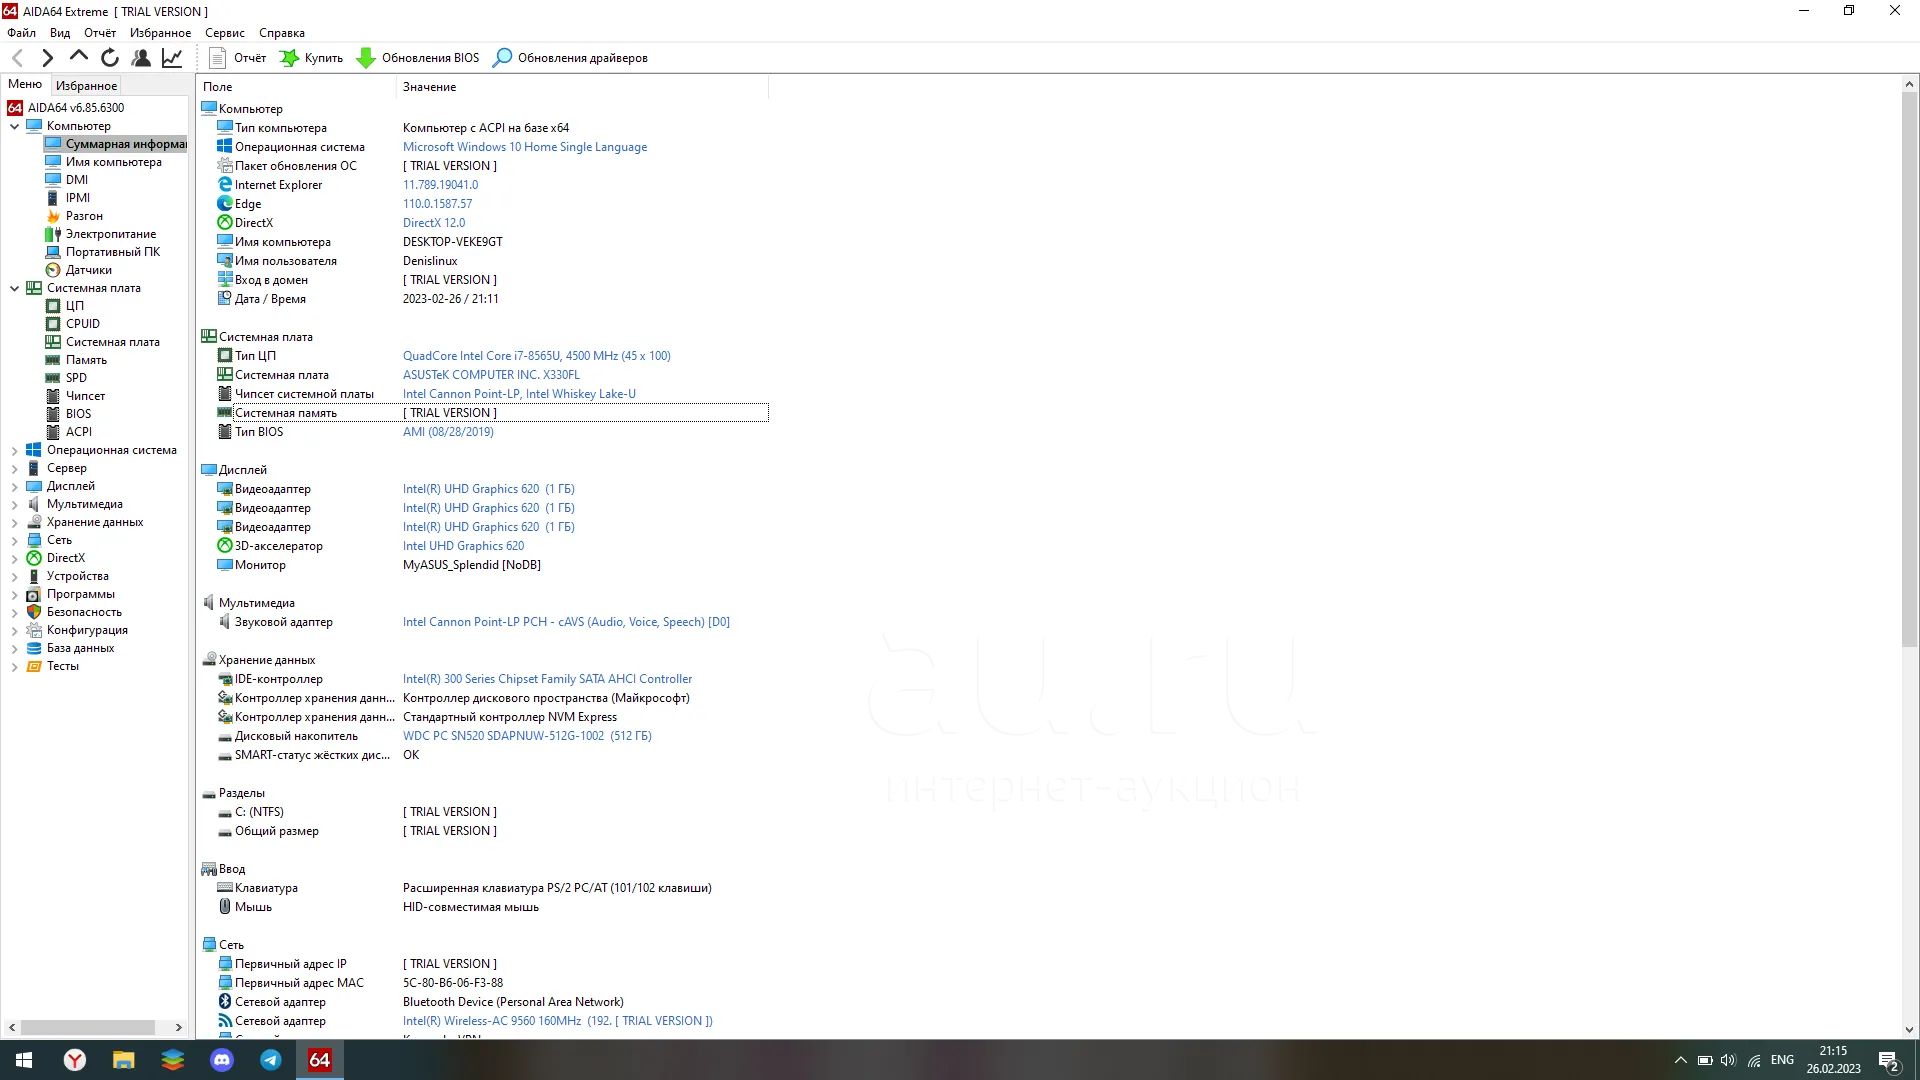Open the Отчёт report button

[x=238, y=58]
